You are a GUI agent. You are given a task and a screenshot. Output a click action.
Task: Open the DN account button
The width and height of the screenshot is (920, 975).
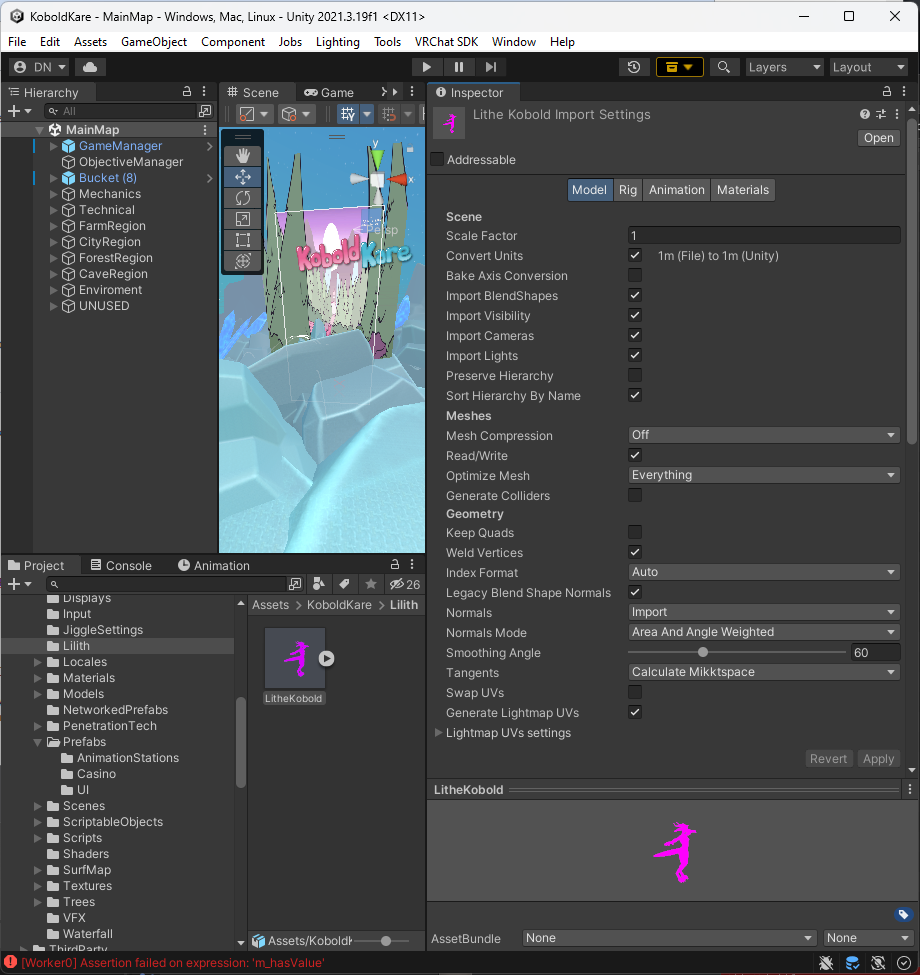pos(39,67)
